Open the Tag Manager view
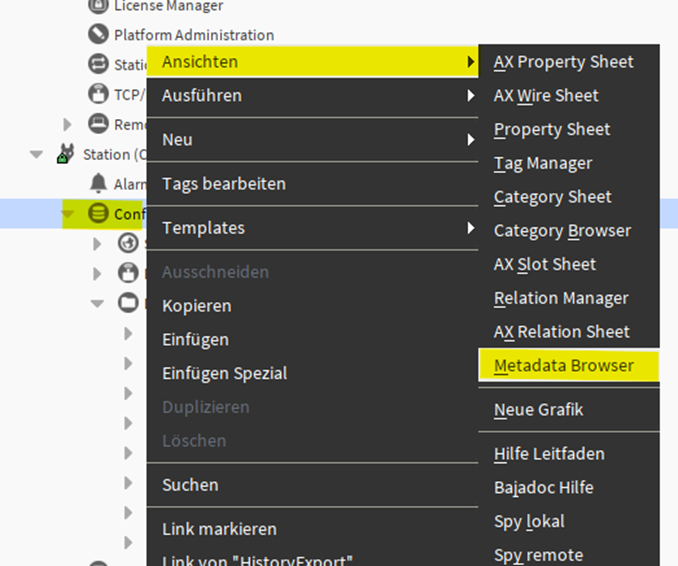678x566 pixels. coord(543,163)
